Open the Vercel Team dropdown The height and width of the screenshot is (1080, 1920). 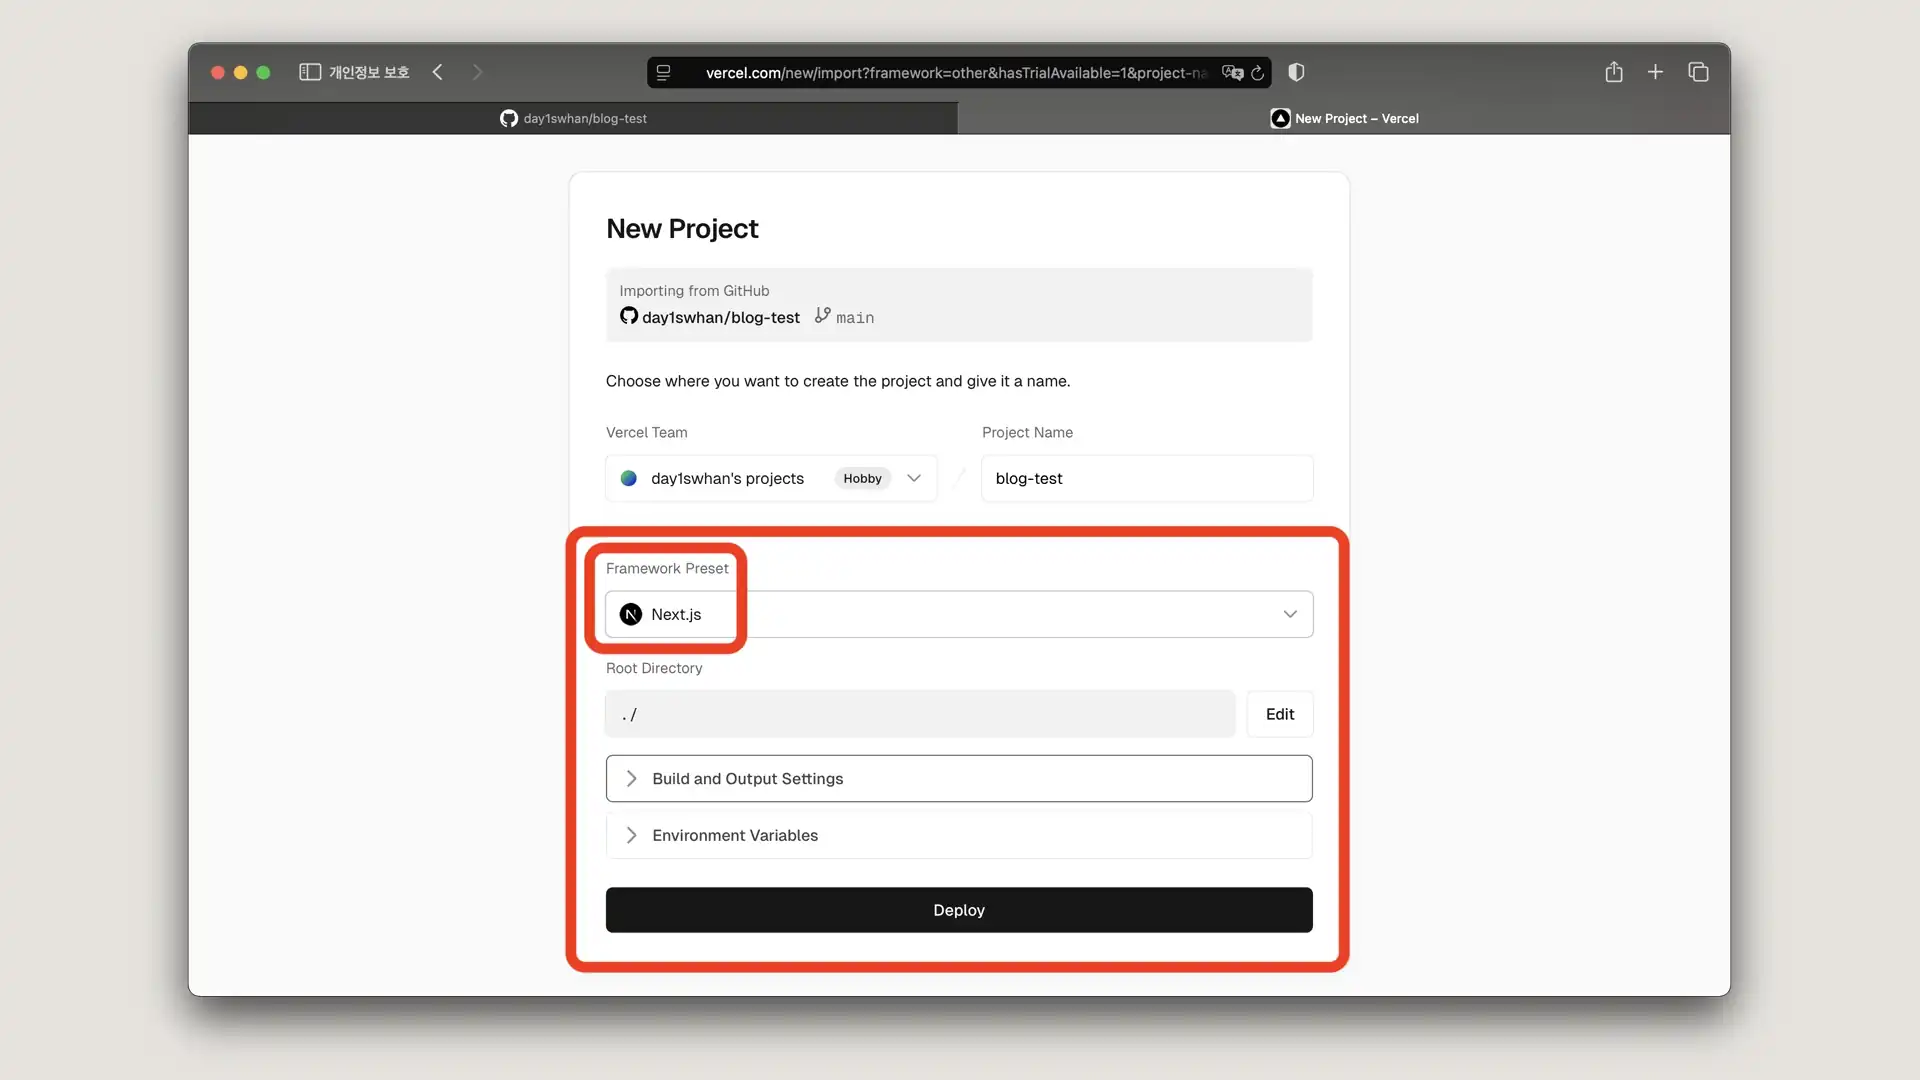pyautogui.click(x=771, y=478)
